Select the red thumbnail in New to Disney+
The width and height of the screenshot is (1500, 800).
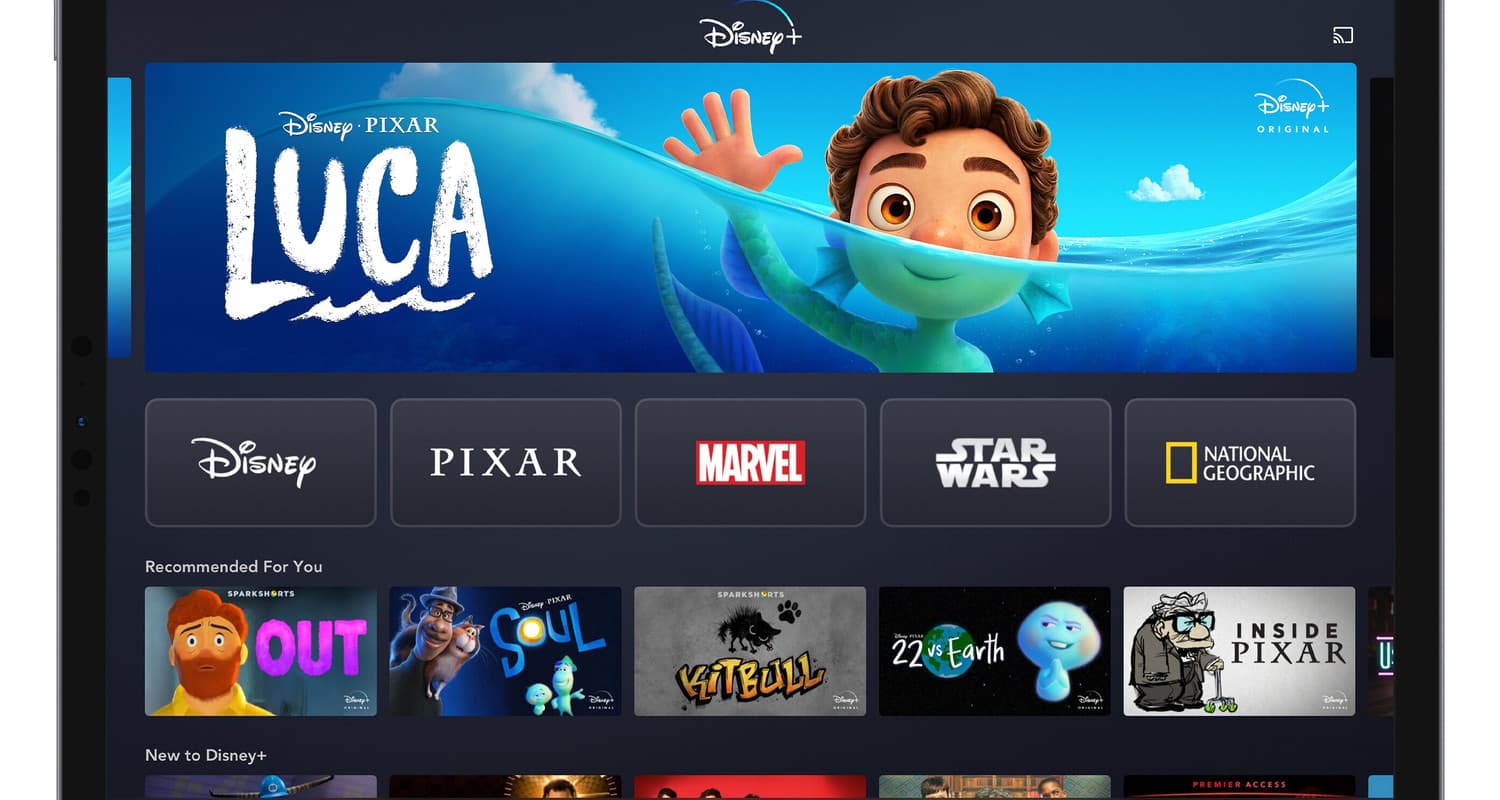[751, 788]
